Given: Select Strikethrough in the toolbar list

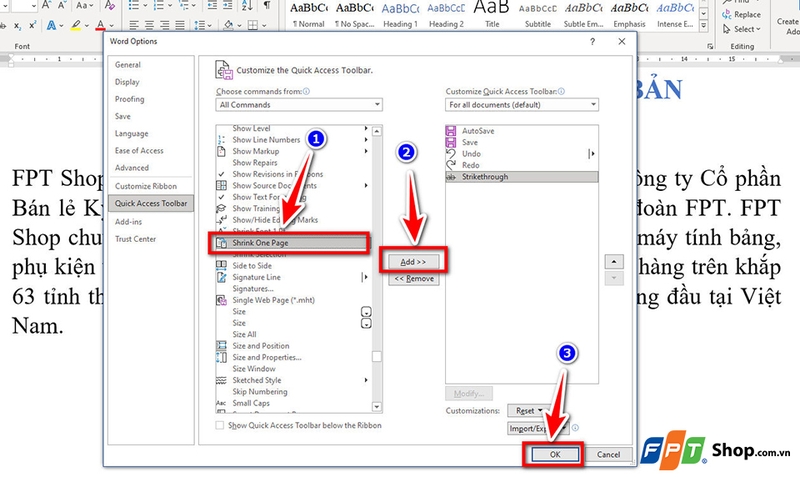Looking at the screenshot, I should pyautogui.click(x=521, y=177).
